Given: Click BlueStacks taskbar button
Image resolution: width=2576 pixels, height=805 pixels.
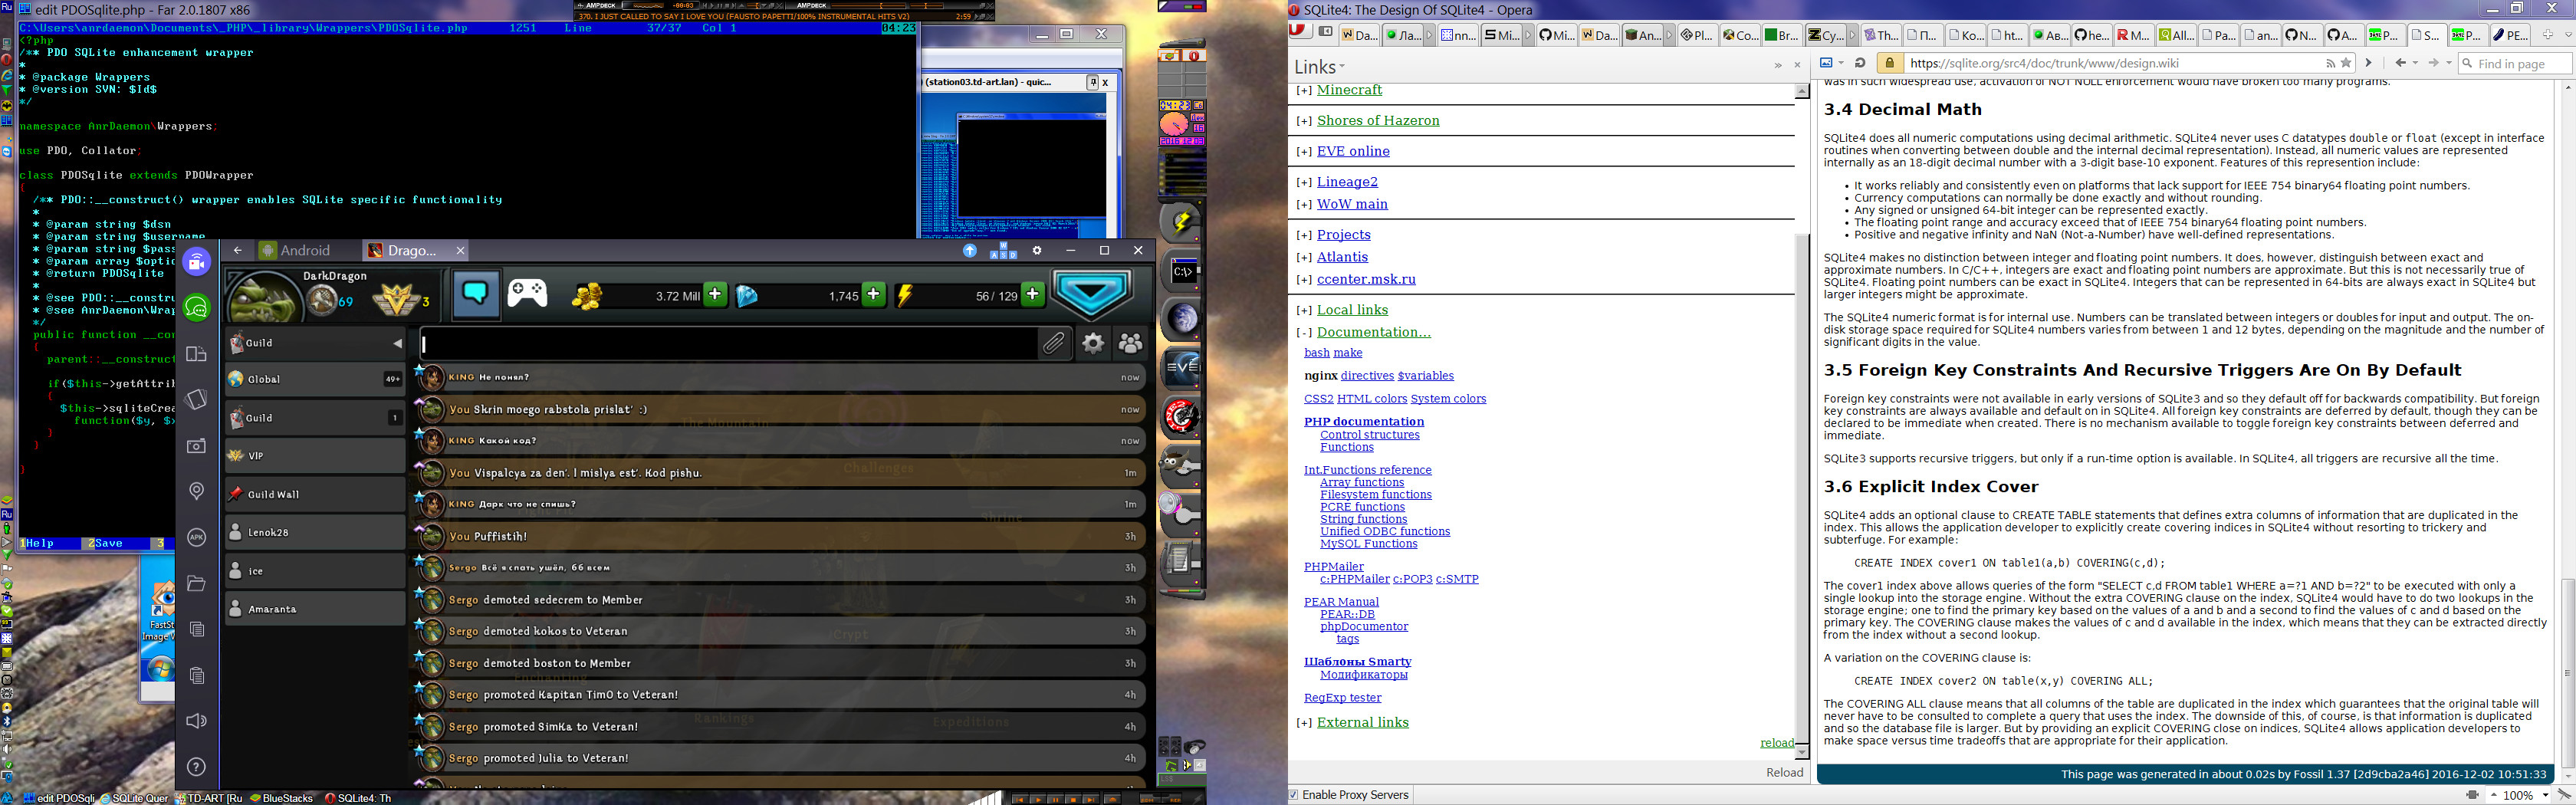Looking at the screenshot, I should [x=282, y=798].
